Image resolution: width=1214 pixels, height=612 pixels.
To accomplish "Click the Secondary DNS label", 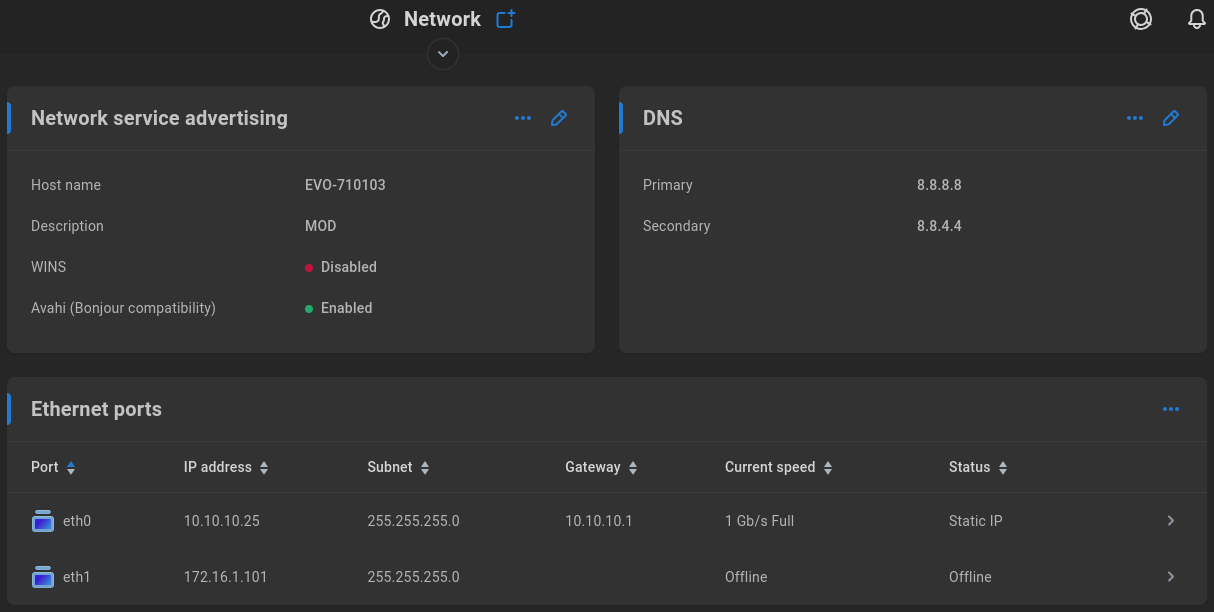I will [x=677, y=226].
